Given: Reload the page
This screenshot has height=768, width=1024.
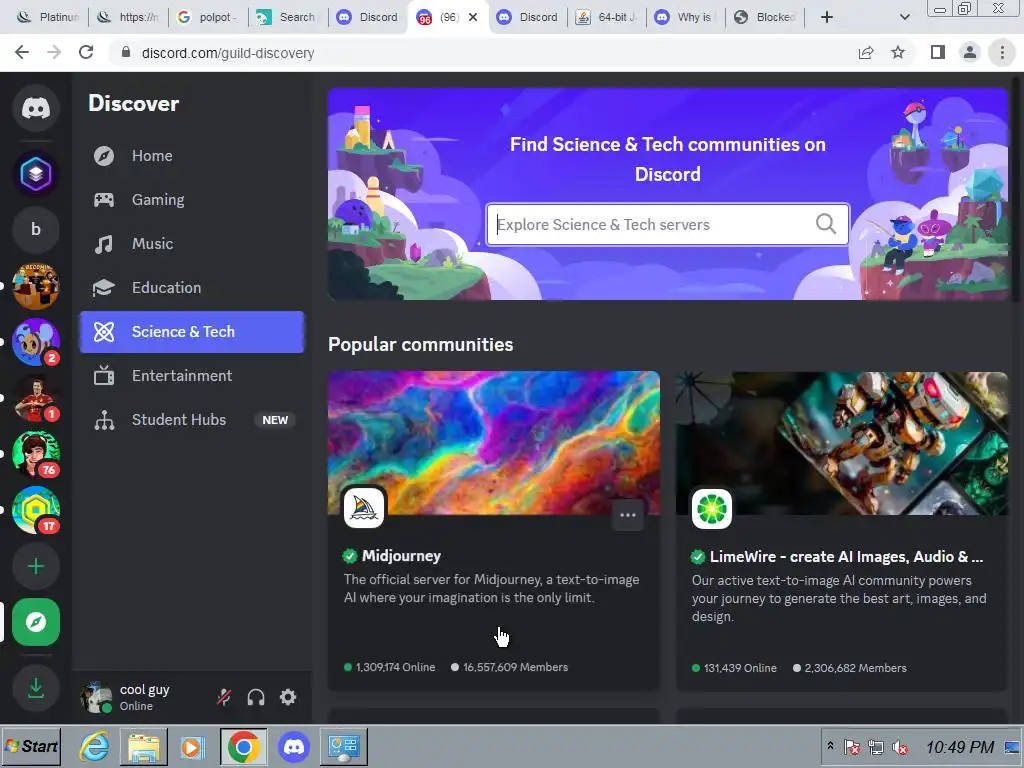Looking at the screenshot, I should pos(86,52).
